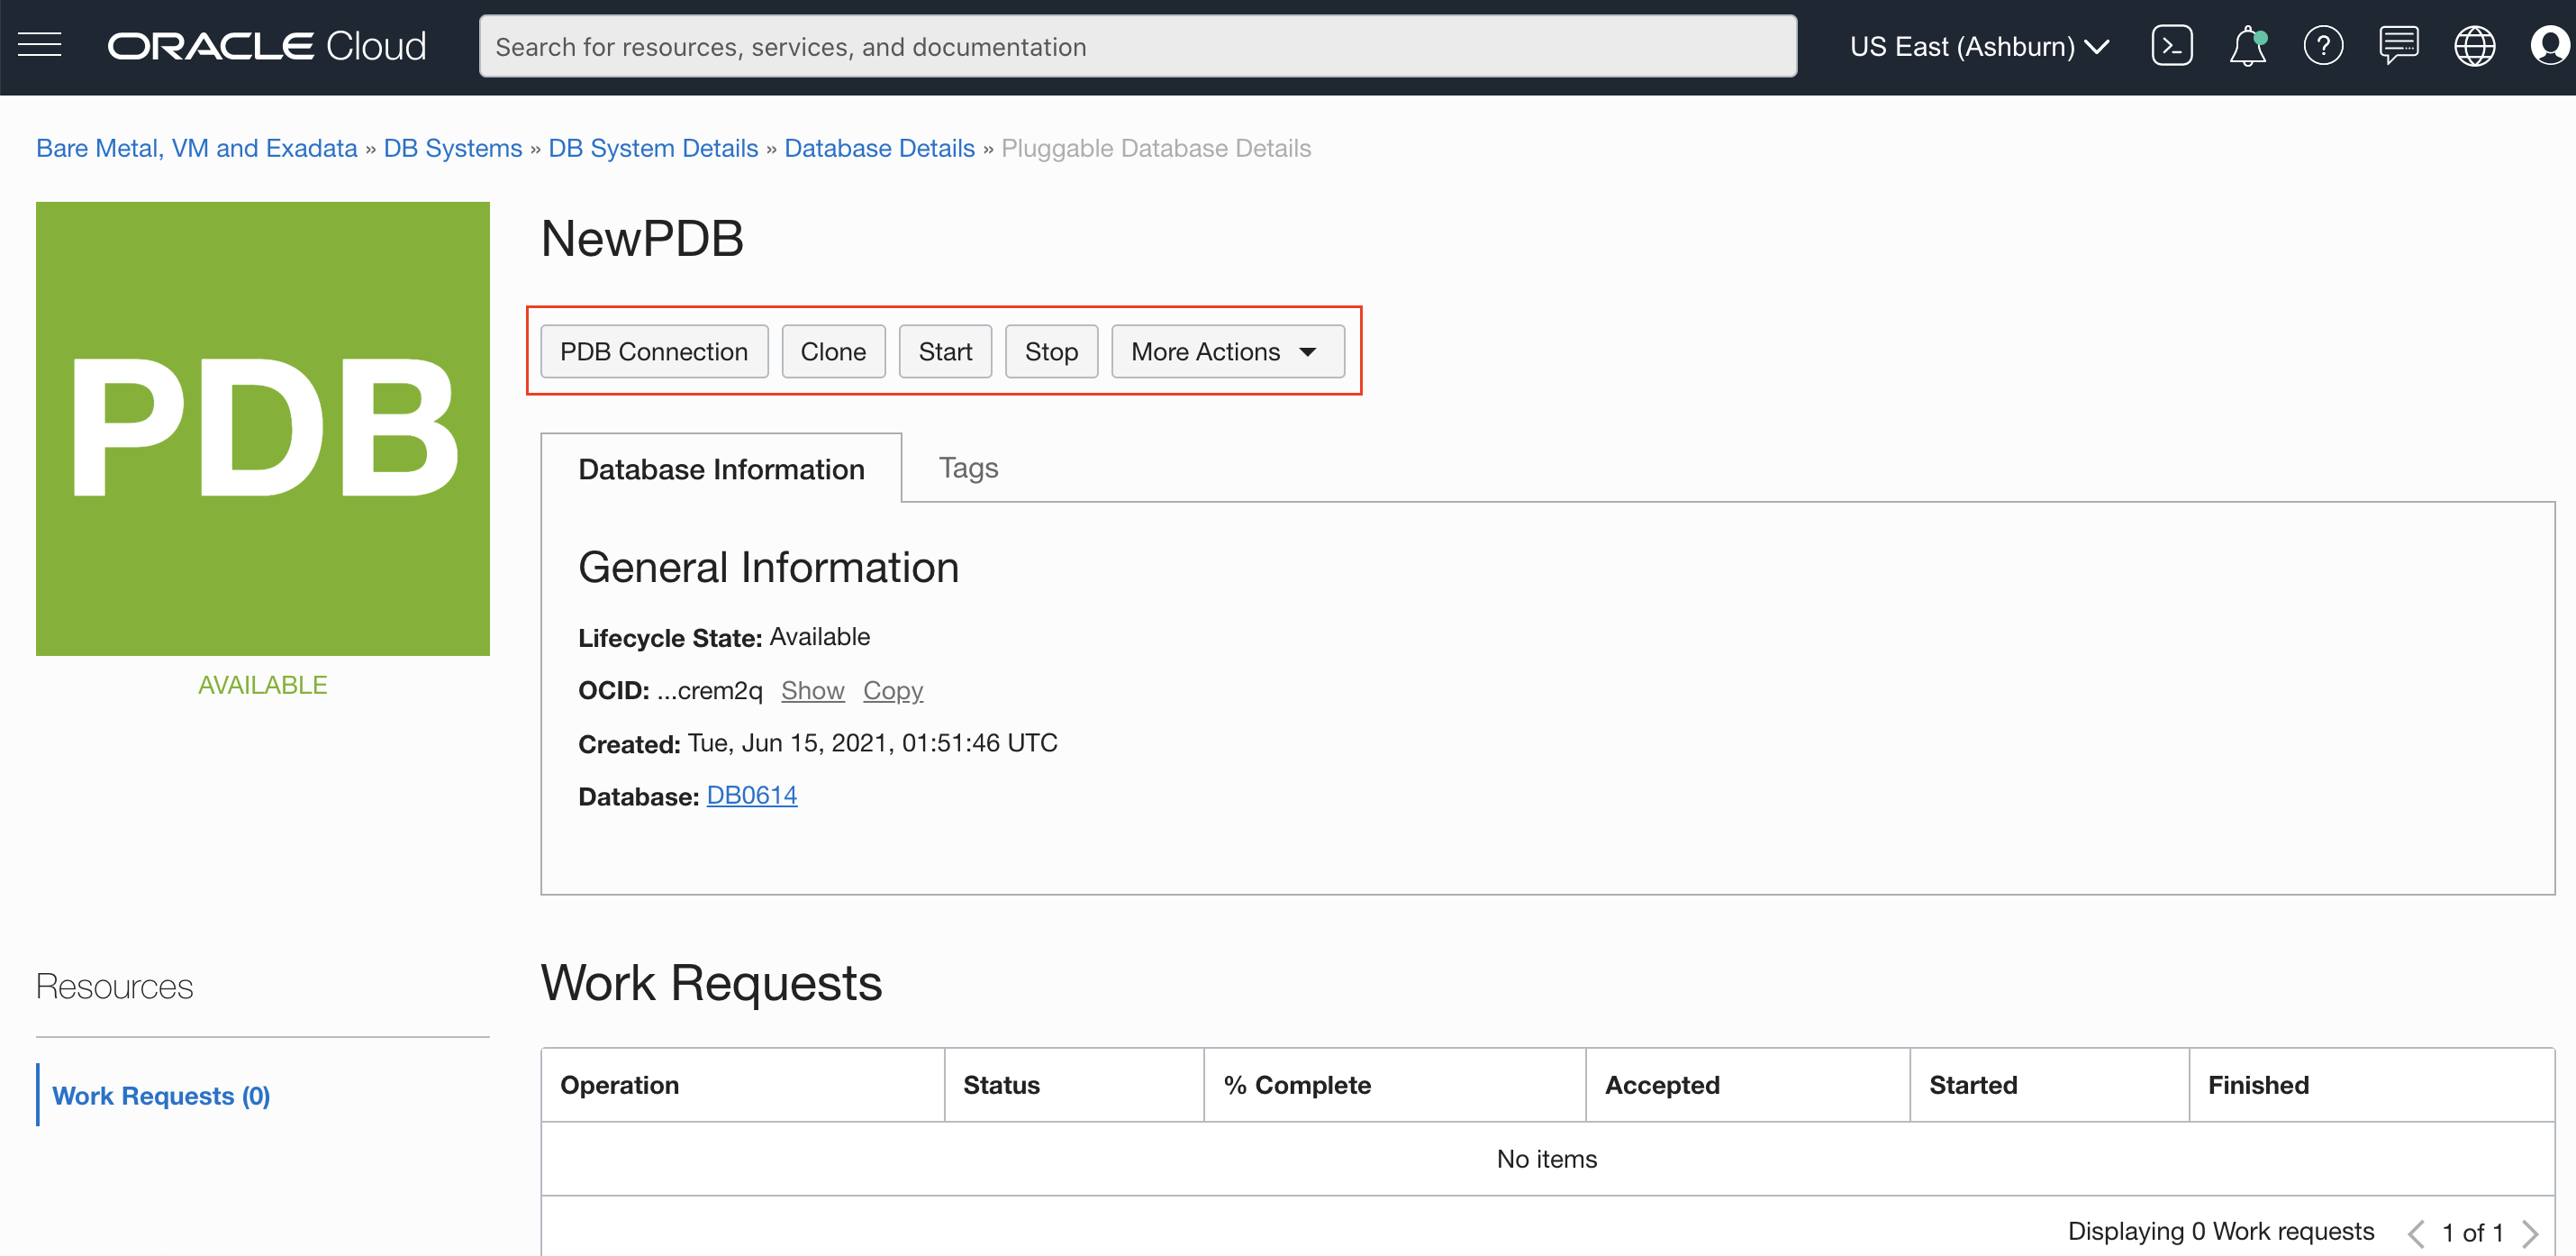2576x1256 pixels.
Task: Click the Oracle Cloud logo
Action: tap(267, 46)
